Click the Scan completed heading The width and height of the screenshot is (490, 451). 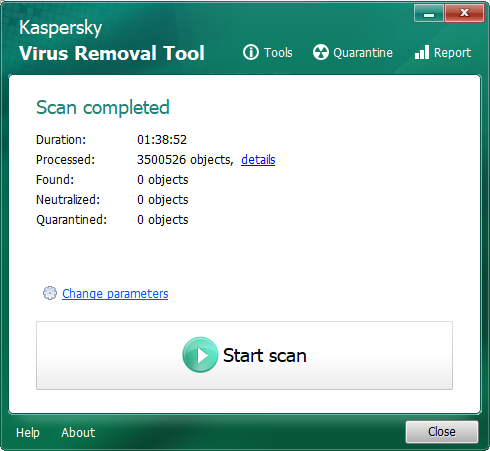pyautogui.click(x=103, y=107)
